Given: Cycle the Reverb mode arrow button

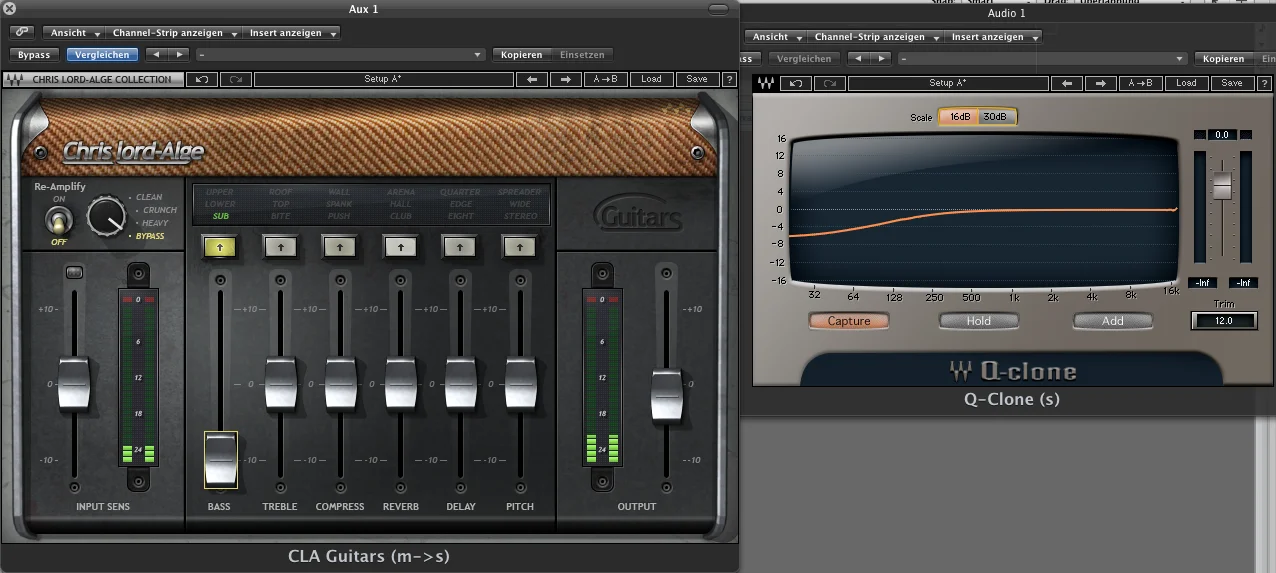Looking at the screenshot, I should pos(400,245).
